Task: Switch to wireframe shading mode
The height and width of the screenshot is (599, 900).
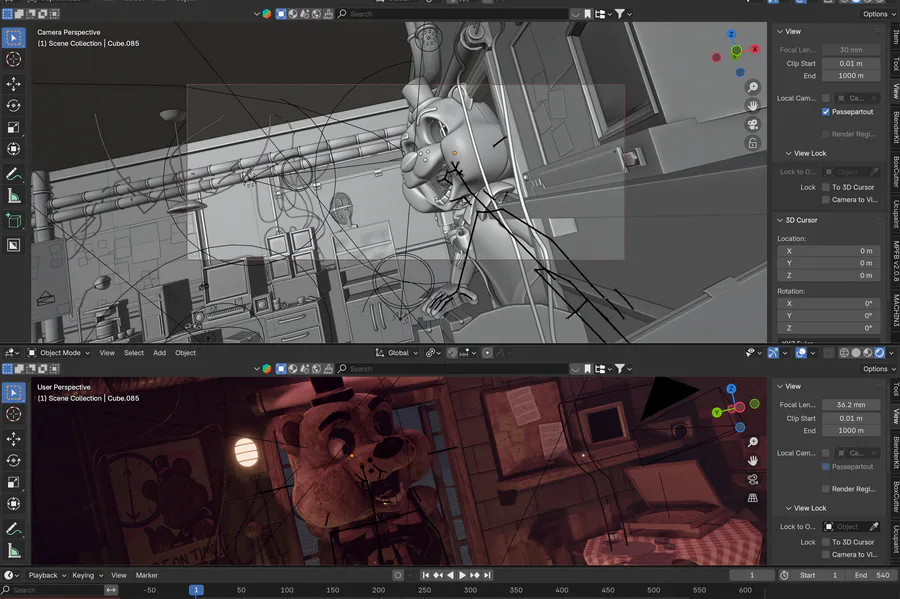Action: pyautogui.click(x=844, y=353)
